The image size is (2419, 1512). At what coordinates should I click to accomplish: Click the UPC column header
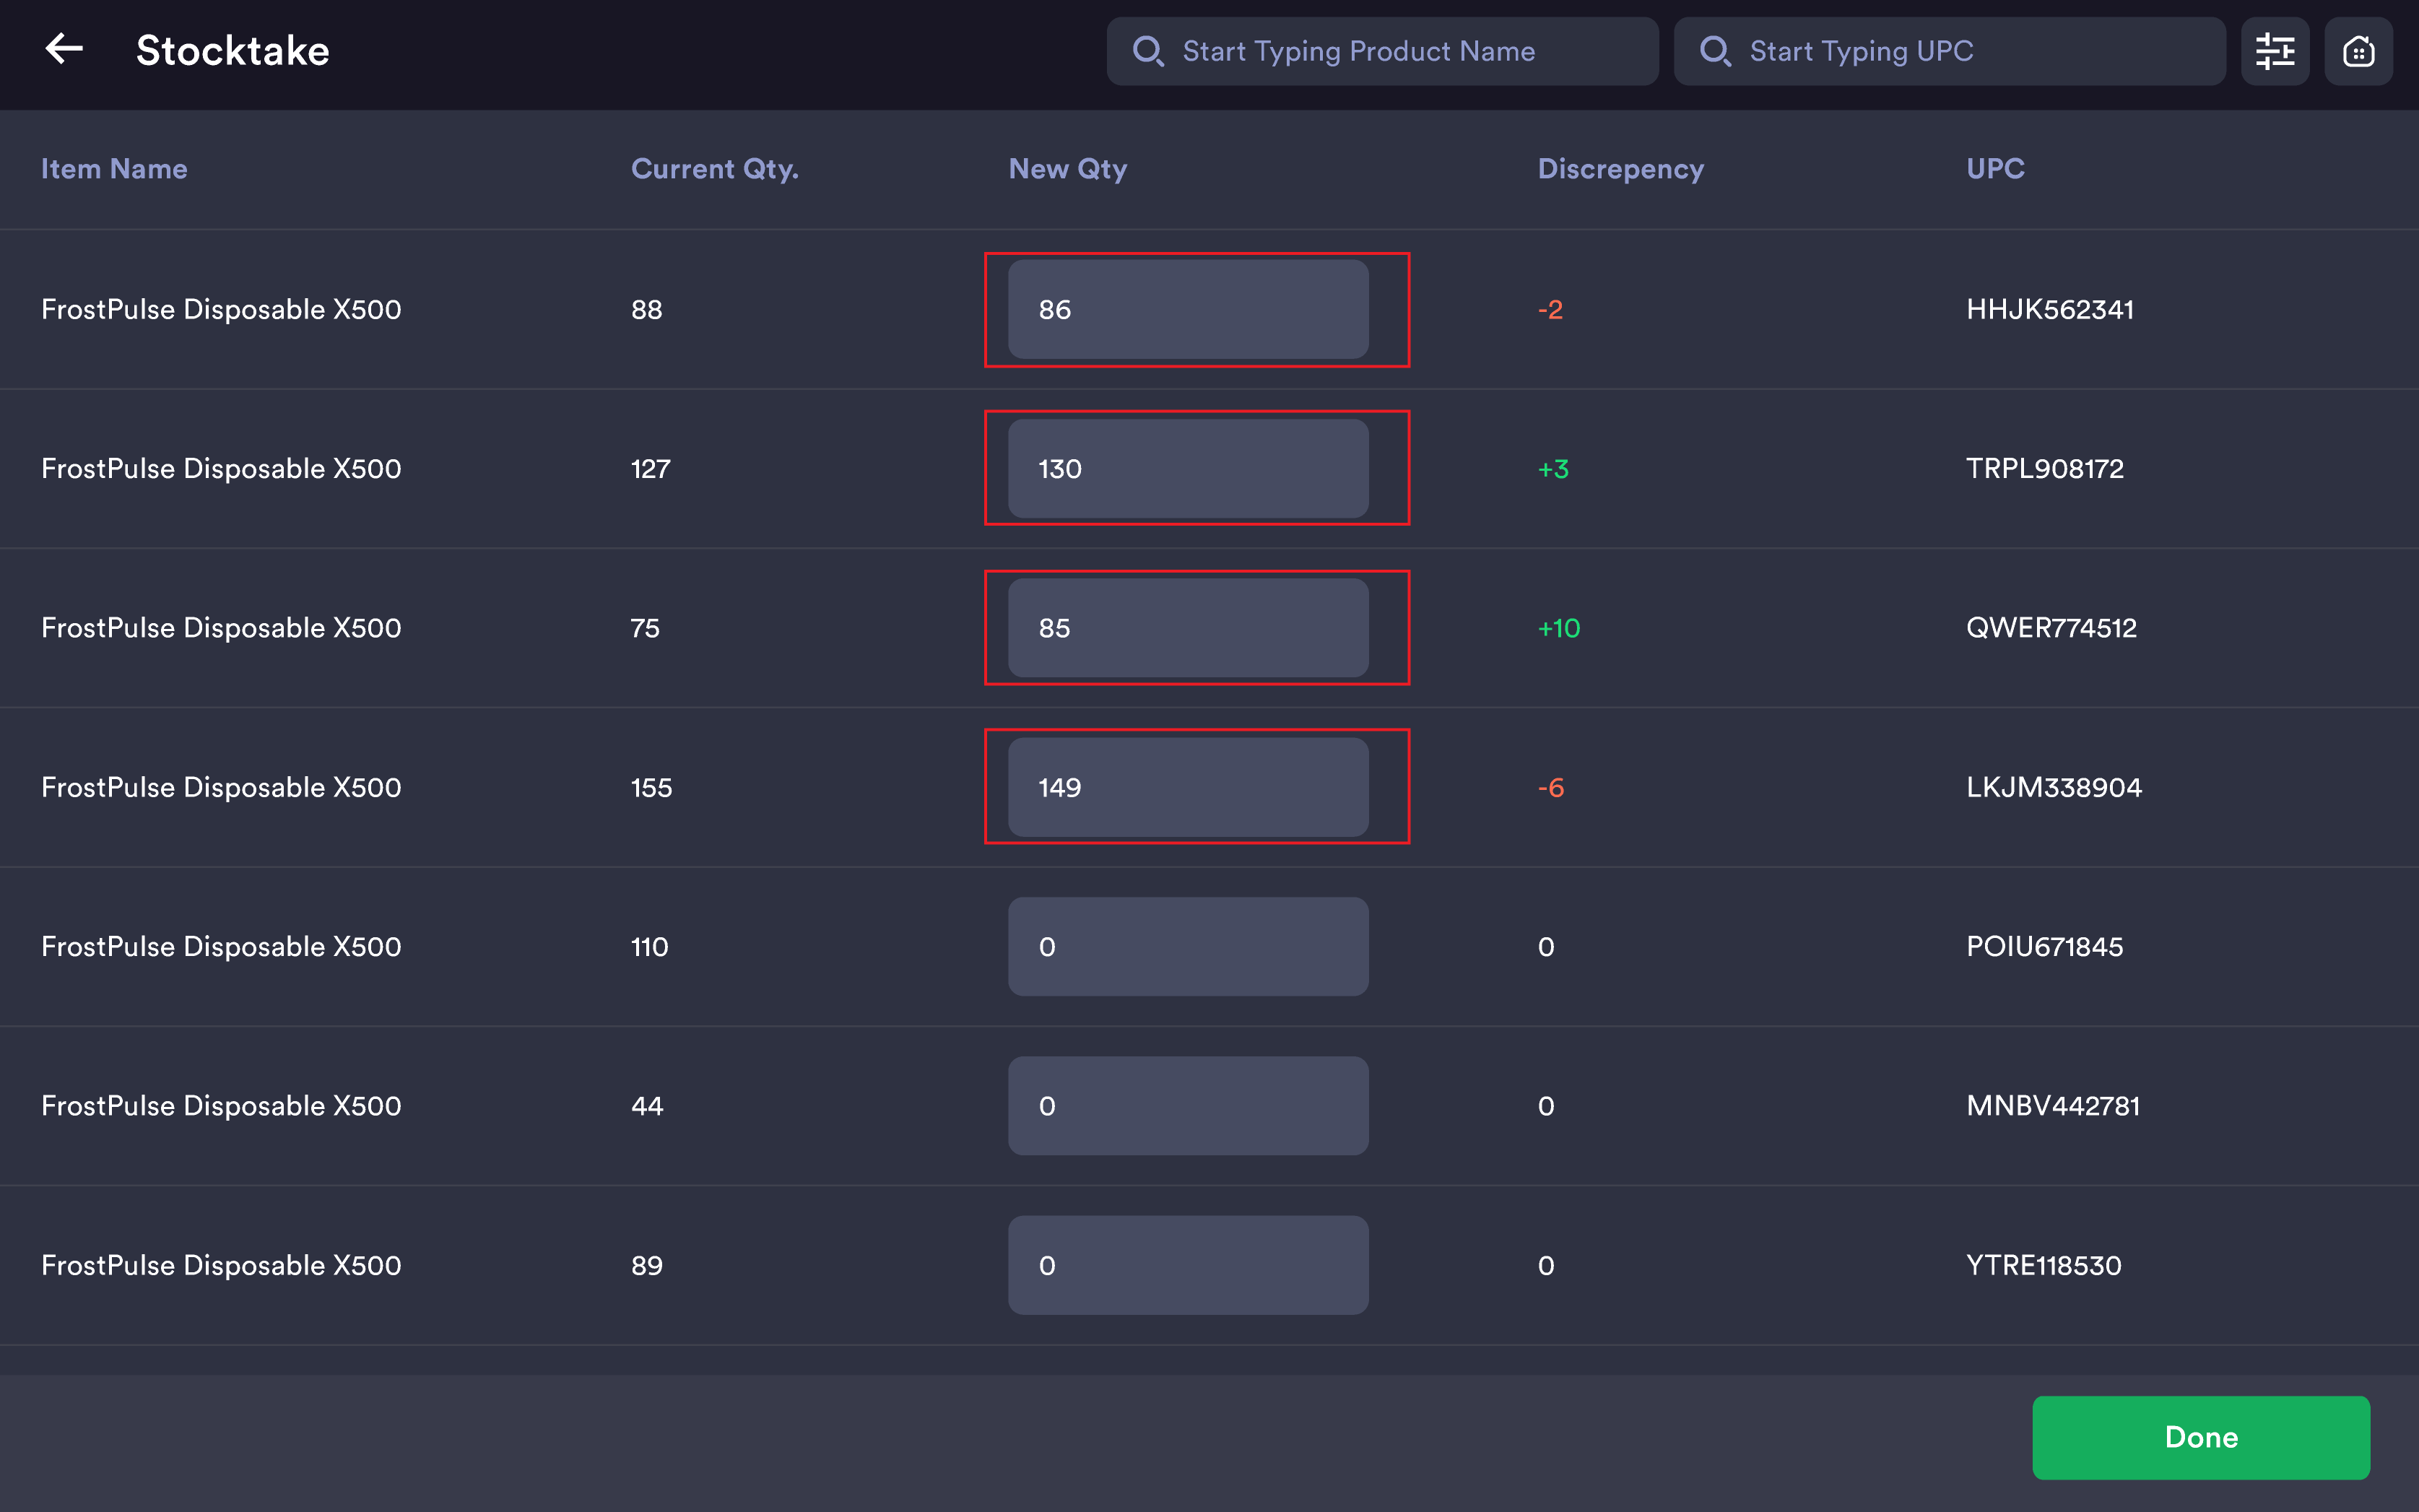point(1995,169)
